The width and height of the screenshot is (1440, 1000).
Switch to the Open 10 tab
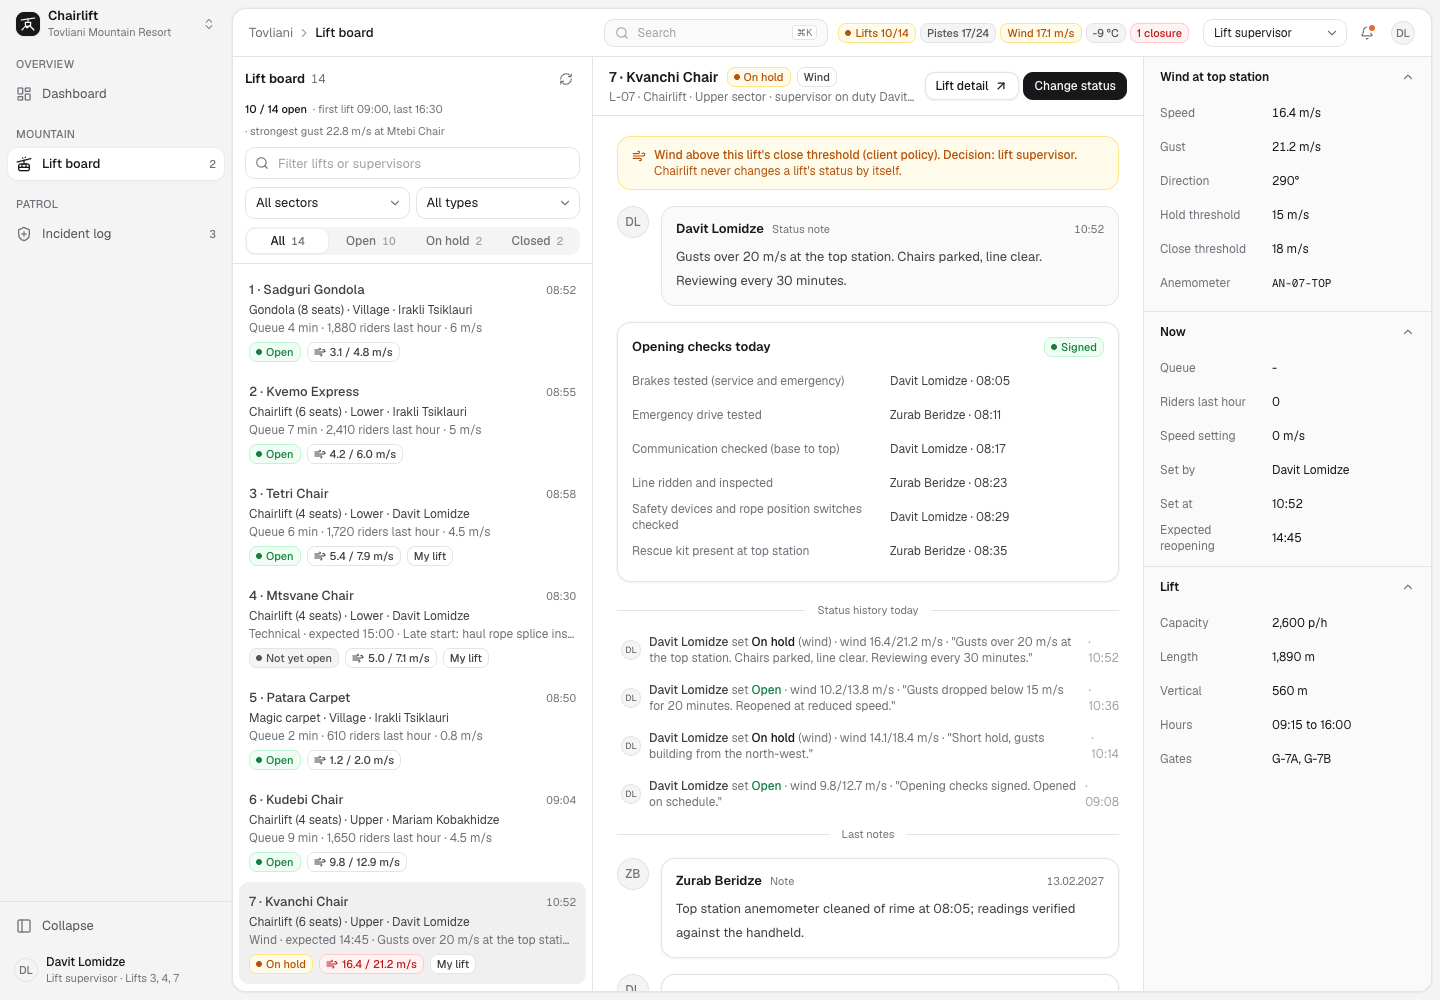[x=371, y=241]
